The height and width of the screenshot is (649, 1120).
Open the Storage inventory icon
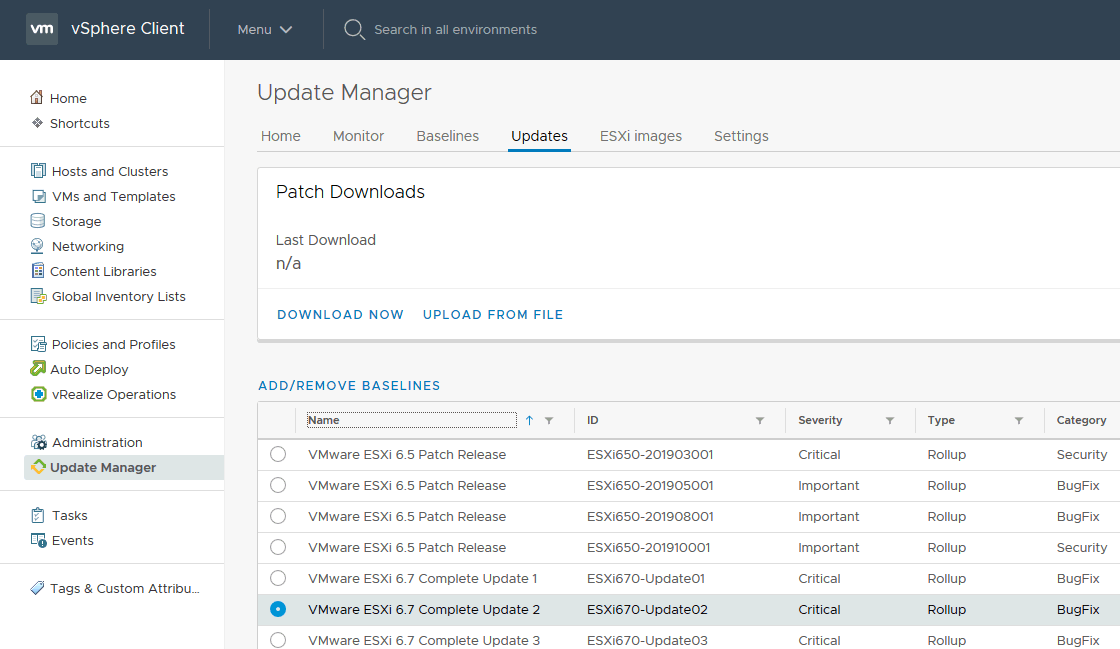coord(37,221)
